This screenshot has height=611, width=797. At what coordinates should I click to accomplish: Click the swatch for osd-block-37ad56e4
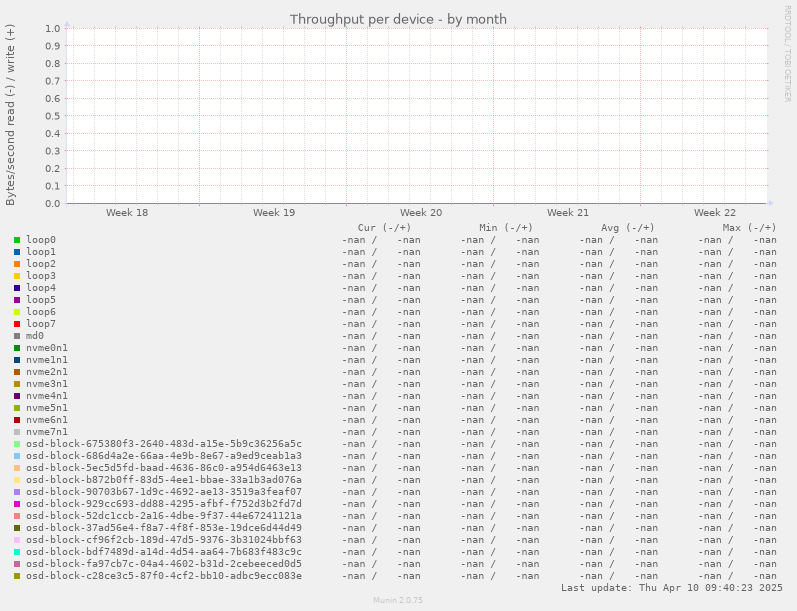[17, 528]
